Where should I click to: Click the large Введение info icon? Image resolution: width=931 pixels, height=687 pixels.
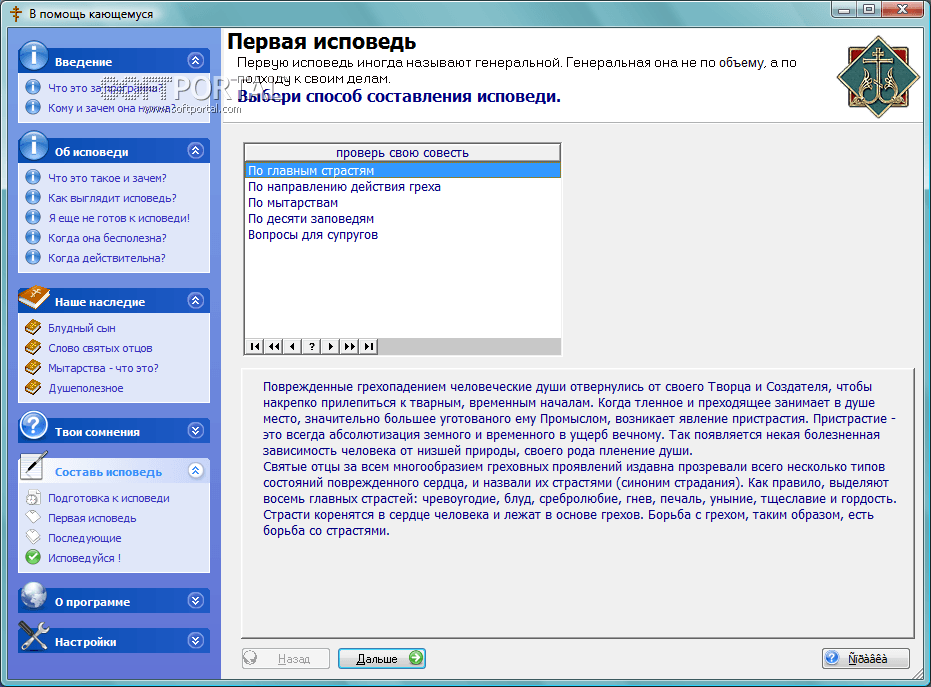point(34,56)
